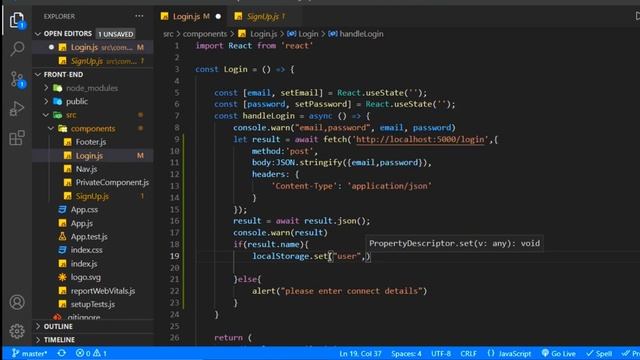The image size is (640, 360).
Task: Click the JavaScript language mode selector
Action: 509,353
